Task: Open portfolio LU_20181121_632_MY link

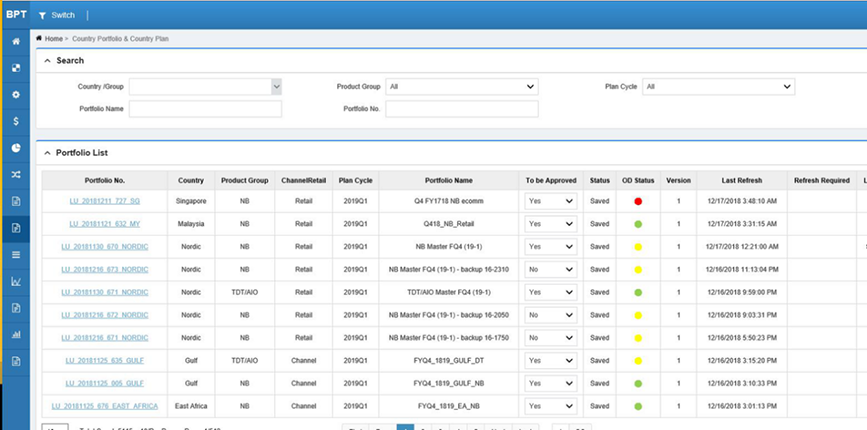Action: point(105,224)
